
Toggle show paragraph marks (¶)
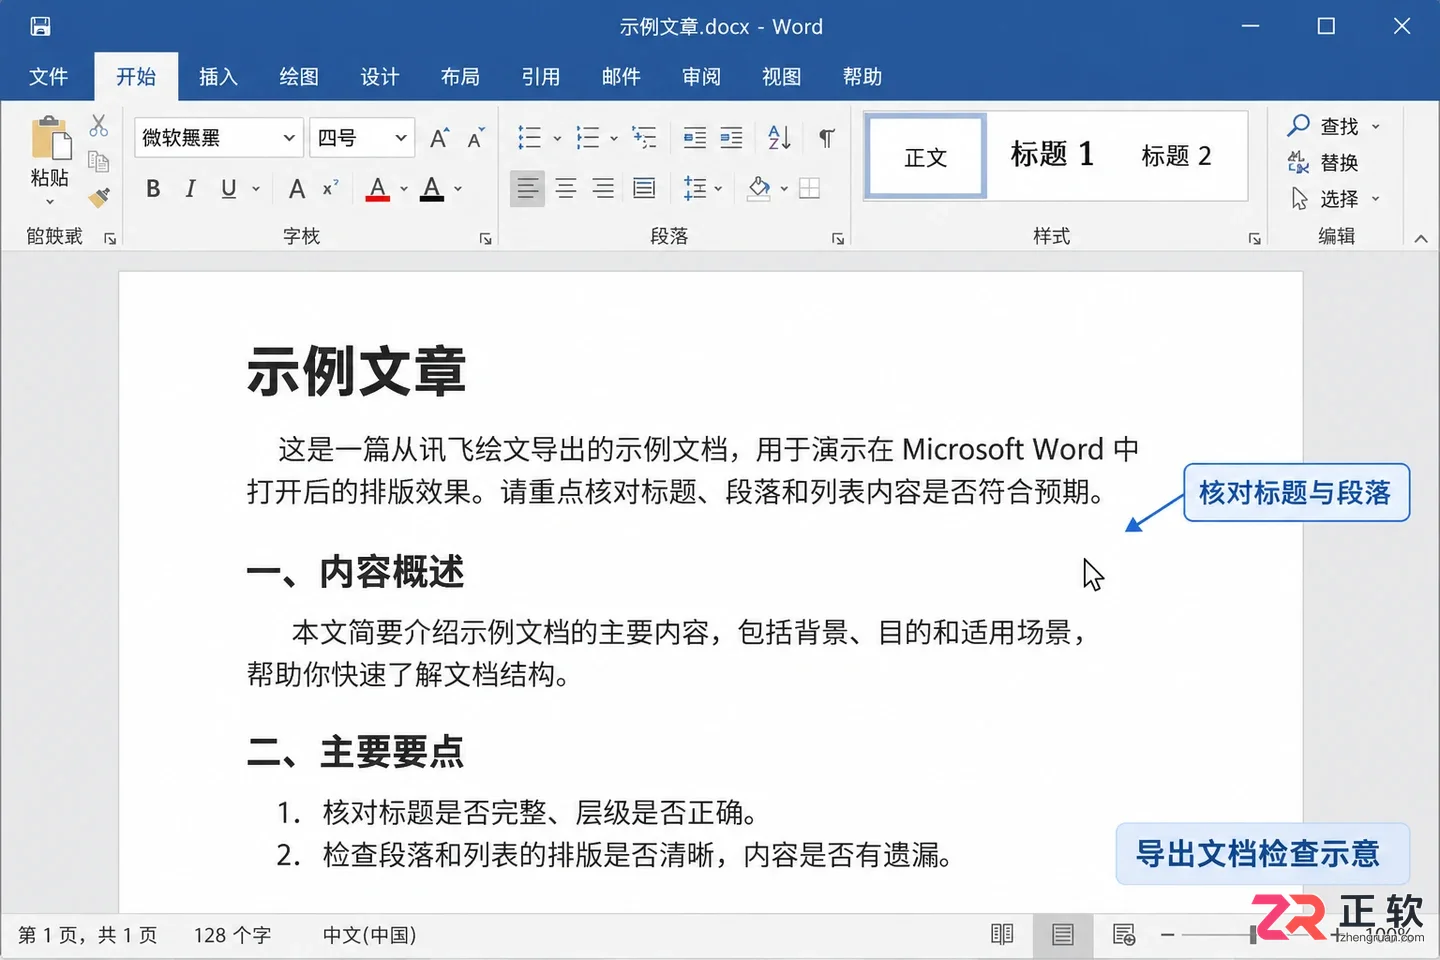[827, 138]
